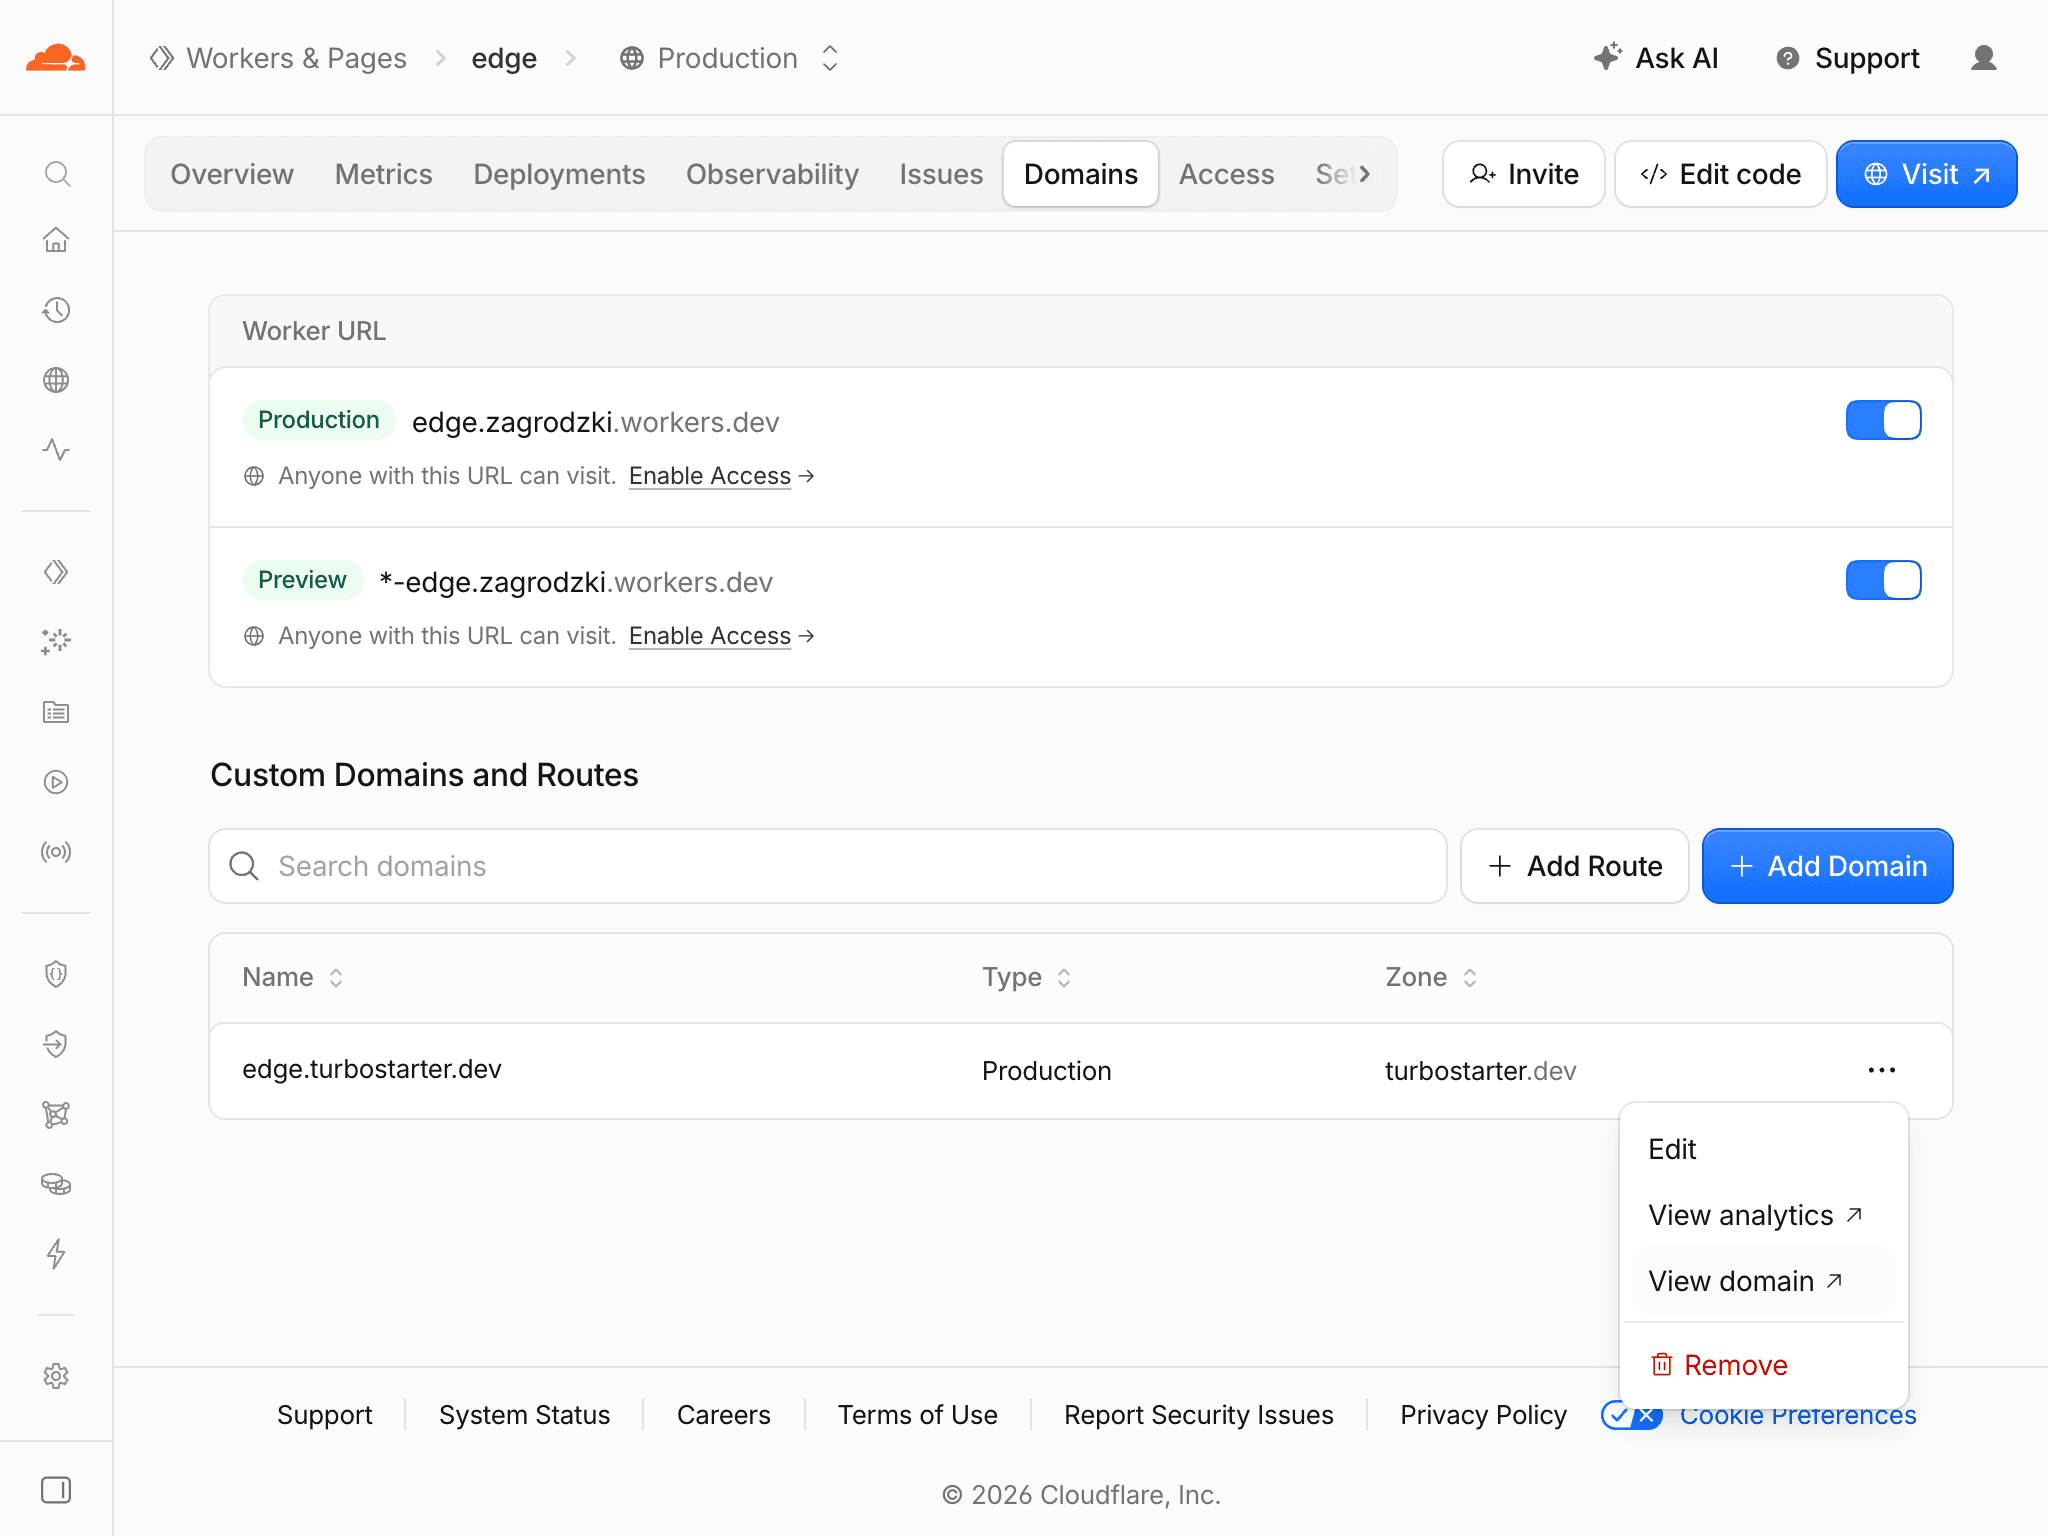
Task: Go to the Home sidebar icon
Action: coord(56,240)
